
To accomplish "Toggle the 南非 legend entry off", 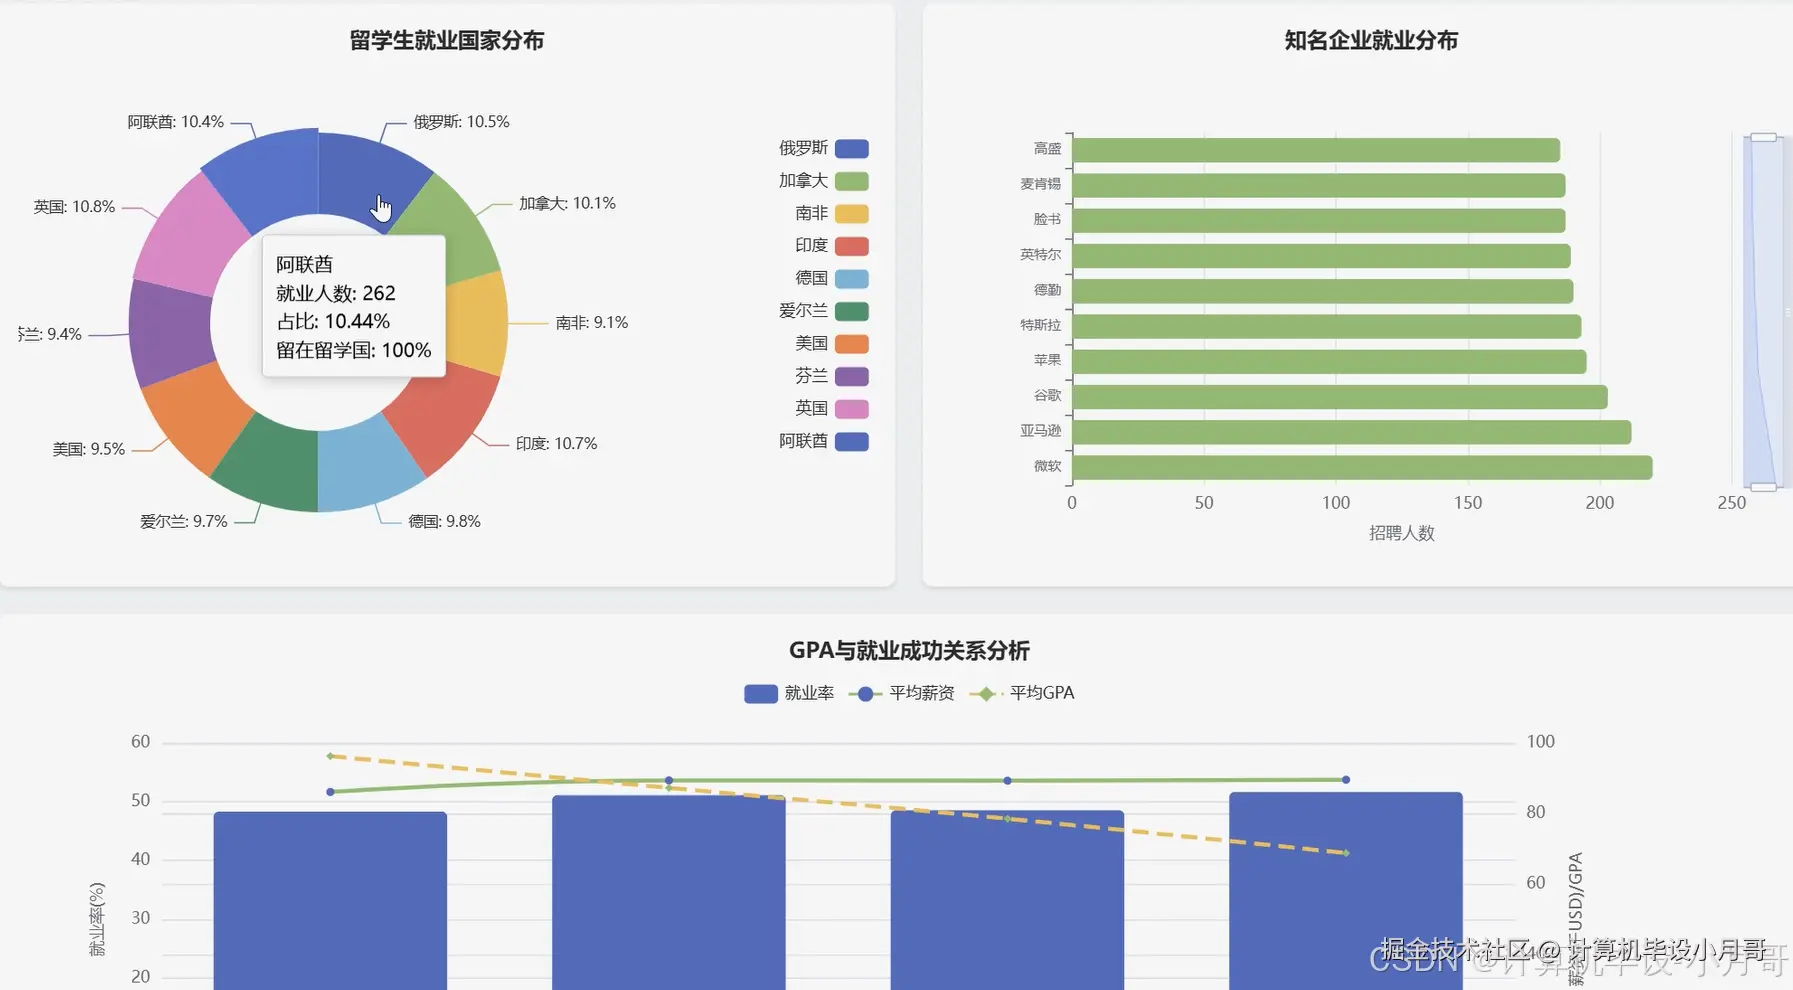I will point(852,213).
